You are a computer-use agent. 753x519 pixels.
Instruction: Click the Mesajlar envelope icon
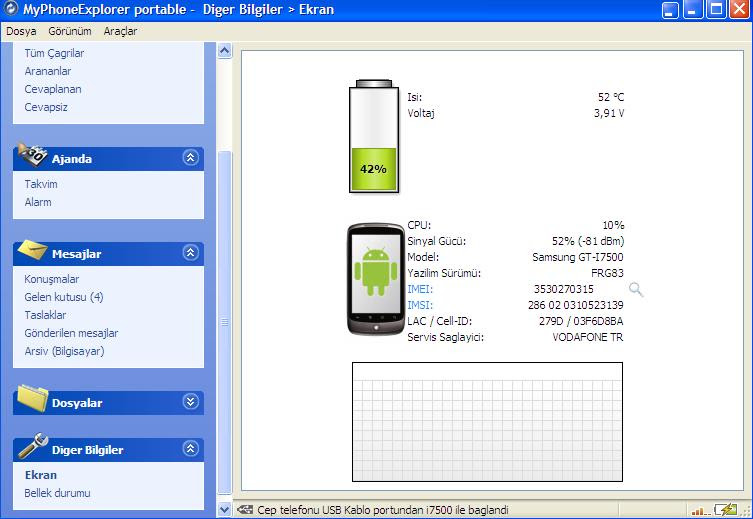32,249
